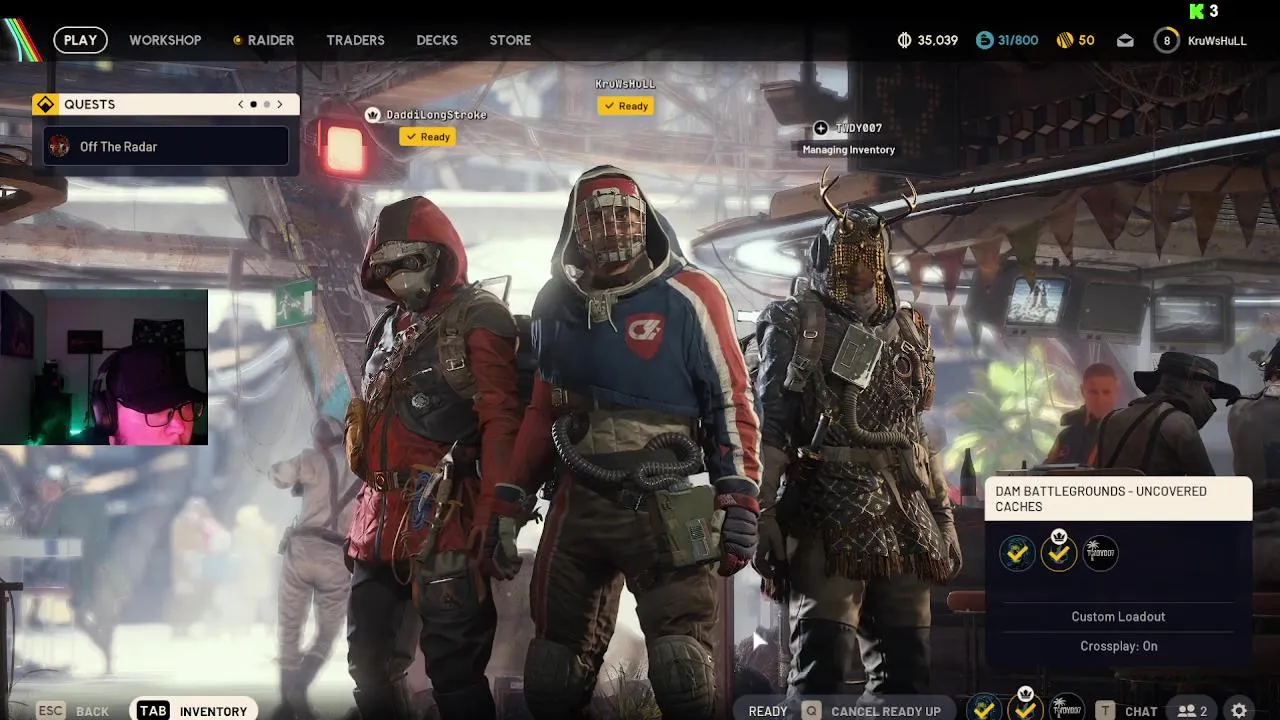Click first squad avatar in map panel
The image size is (1280, 720).
1018,553
